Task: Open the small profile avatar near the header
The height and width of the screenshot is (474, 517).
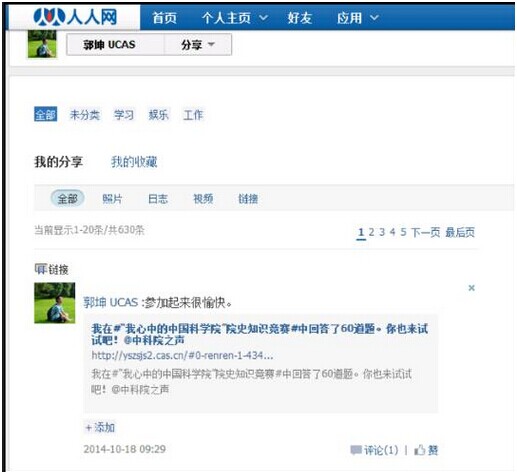Action: point(42,44)
